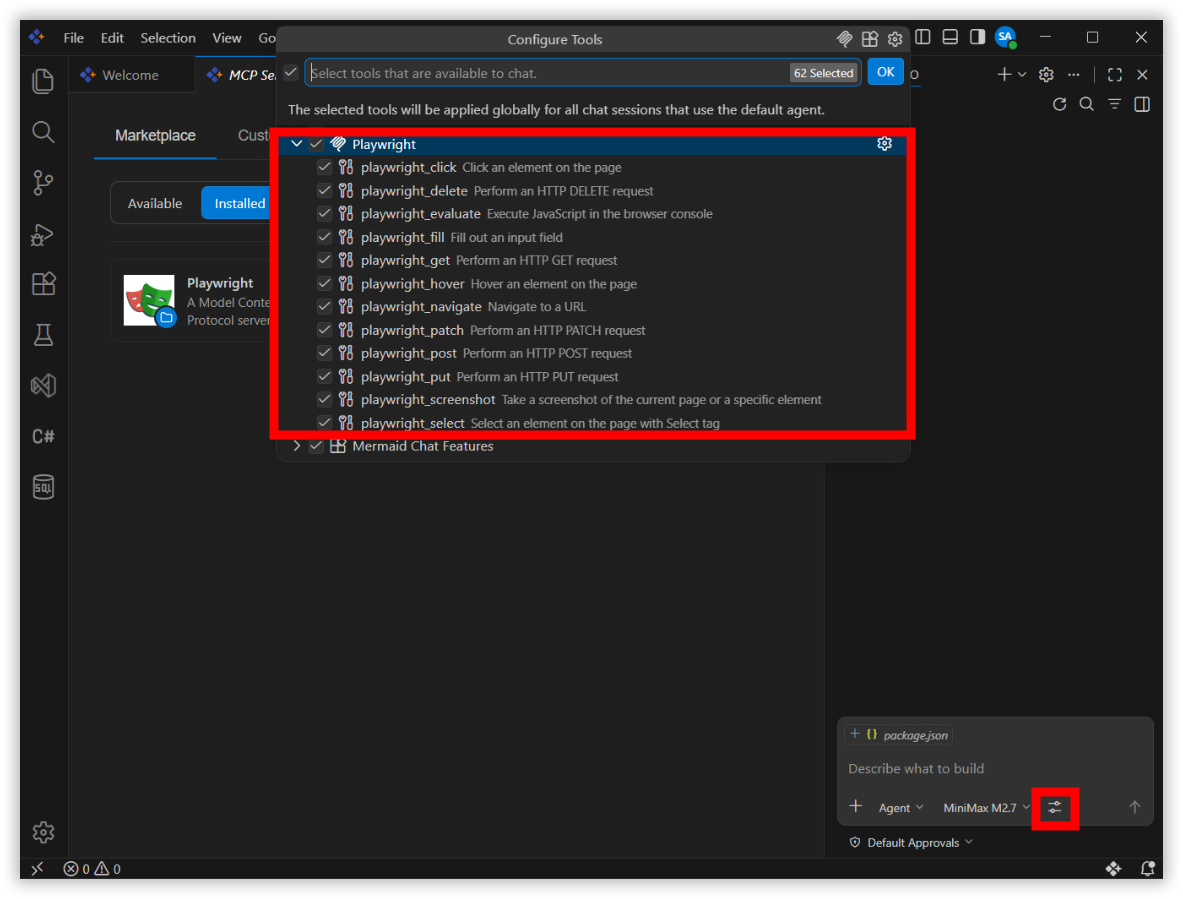
Task: Click the Copilot sparkle icon in status bar
Action: click(1113, 869)
